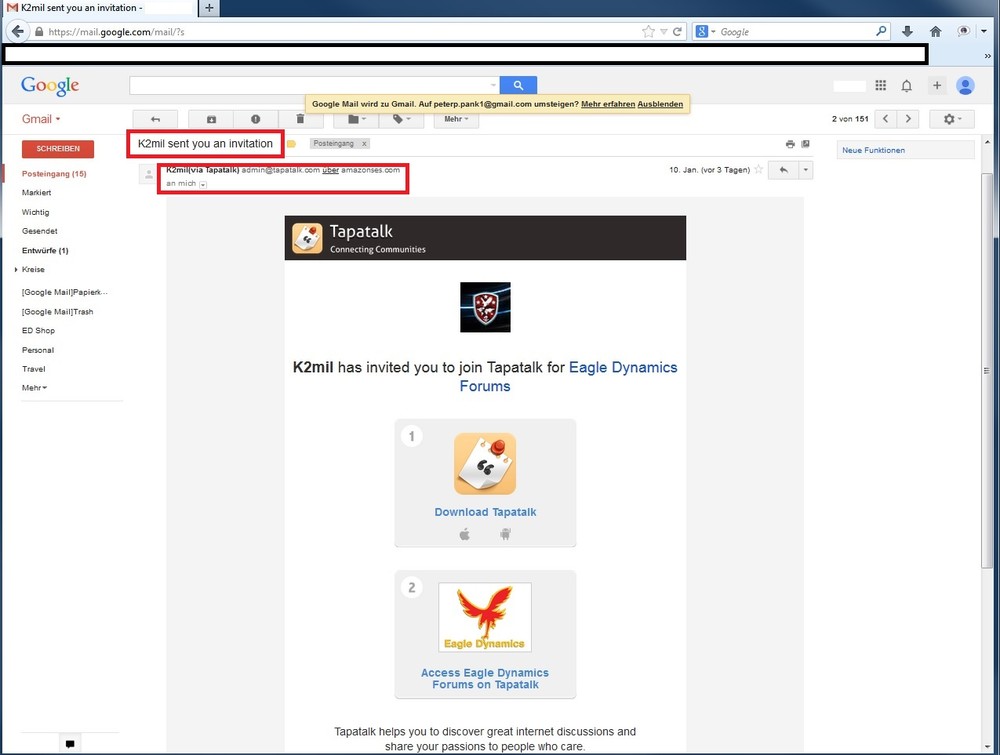1000x755 pixels.
Task: Open the [Google Mail]Papierk... label
Action: click(x=64, y=292)
